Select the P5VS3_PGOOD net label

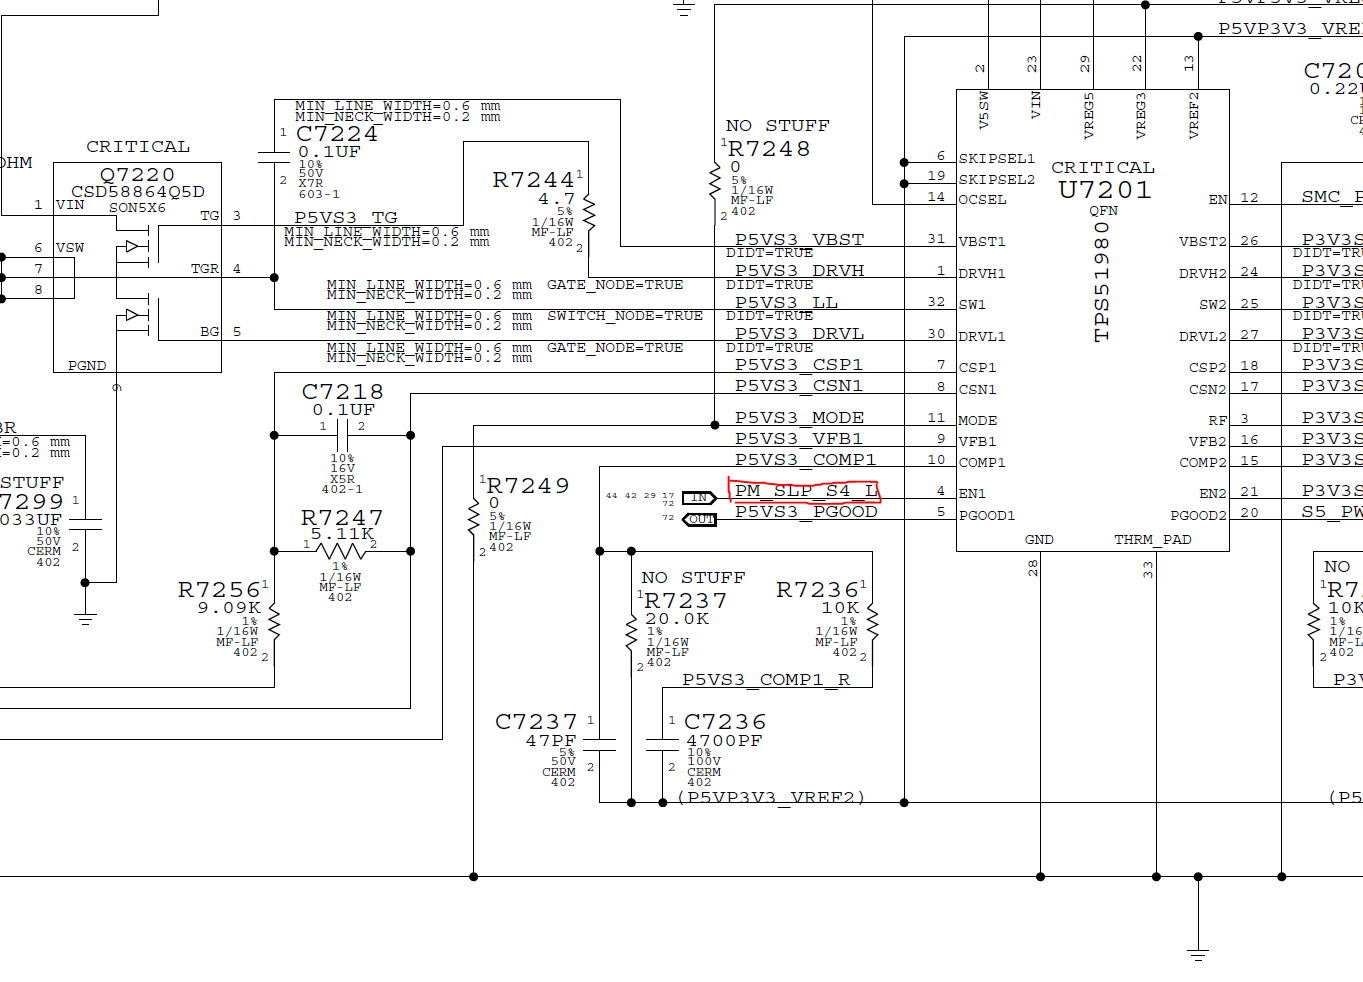click(805, 512)
